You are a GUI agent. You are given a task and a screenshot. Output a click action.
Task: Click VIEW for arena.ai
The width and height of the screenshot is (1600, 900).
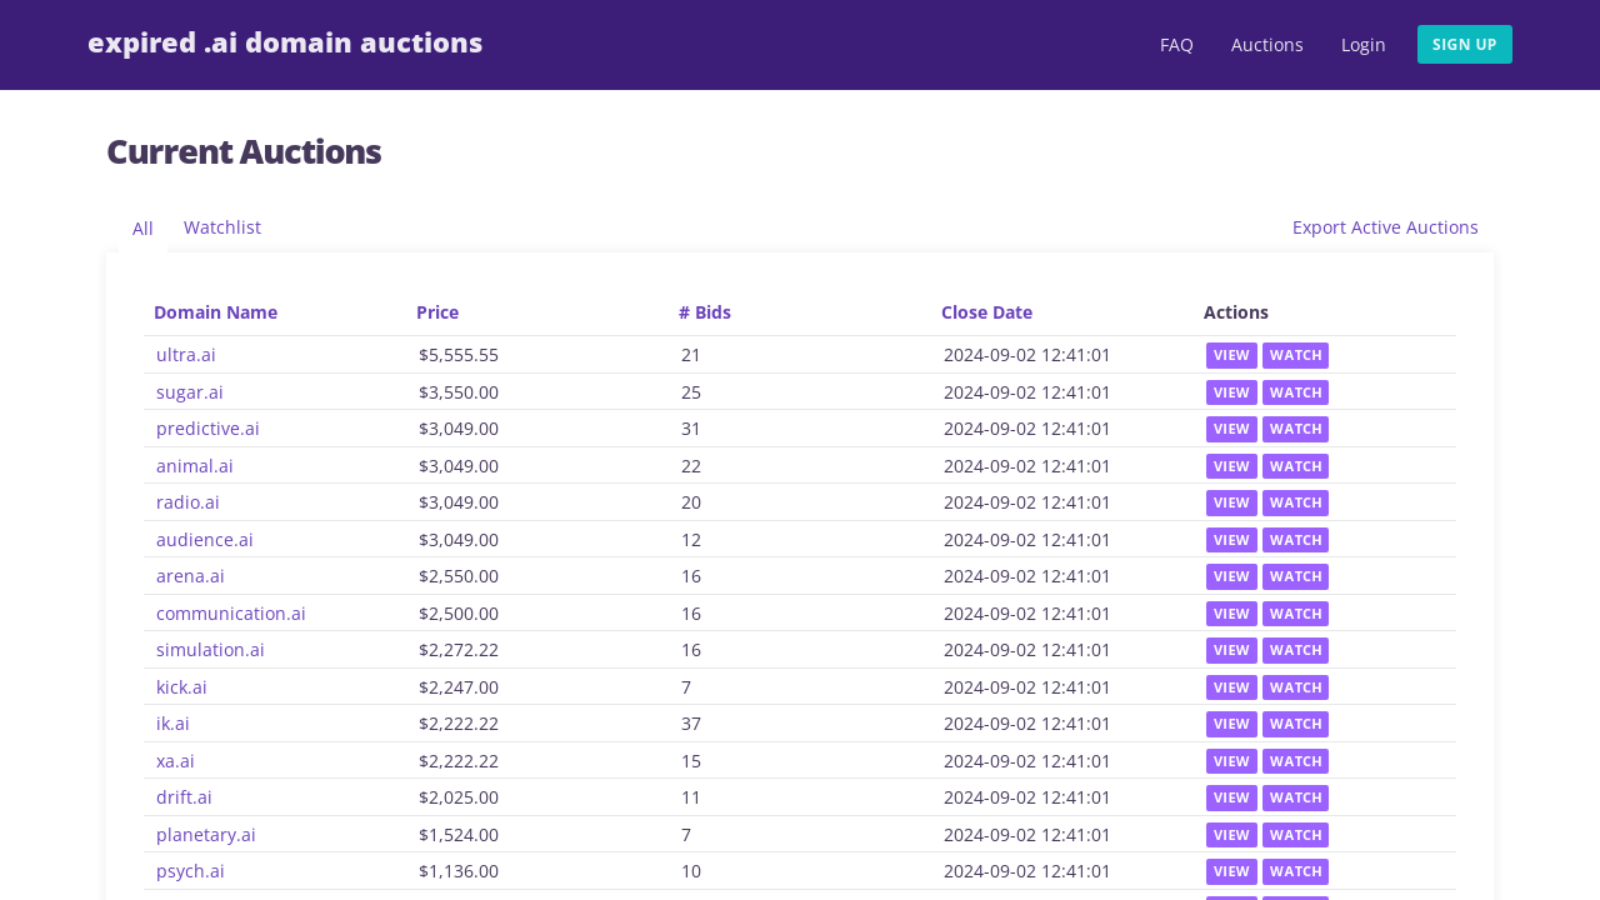[x=1231, y=577]
